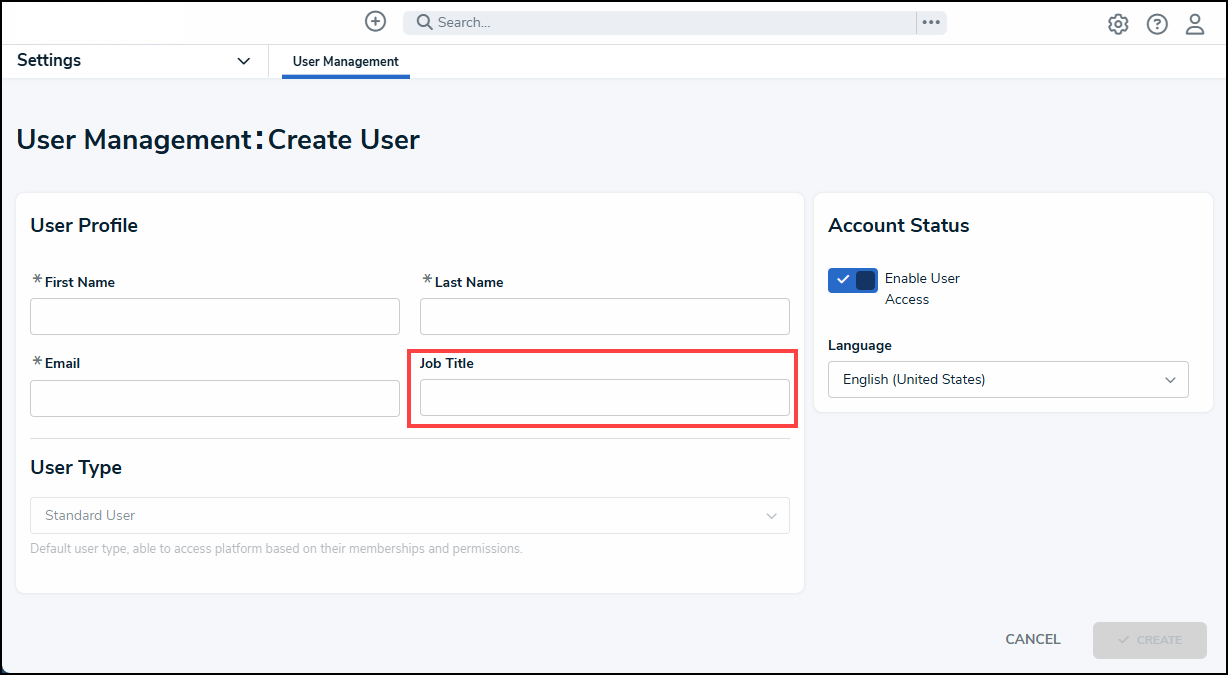Click the Email input field
Viewport: 1228px width, 675px height.
tap(215, 398)
